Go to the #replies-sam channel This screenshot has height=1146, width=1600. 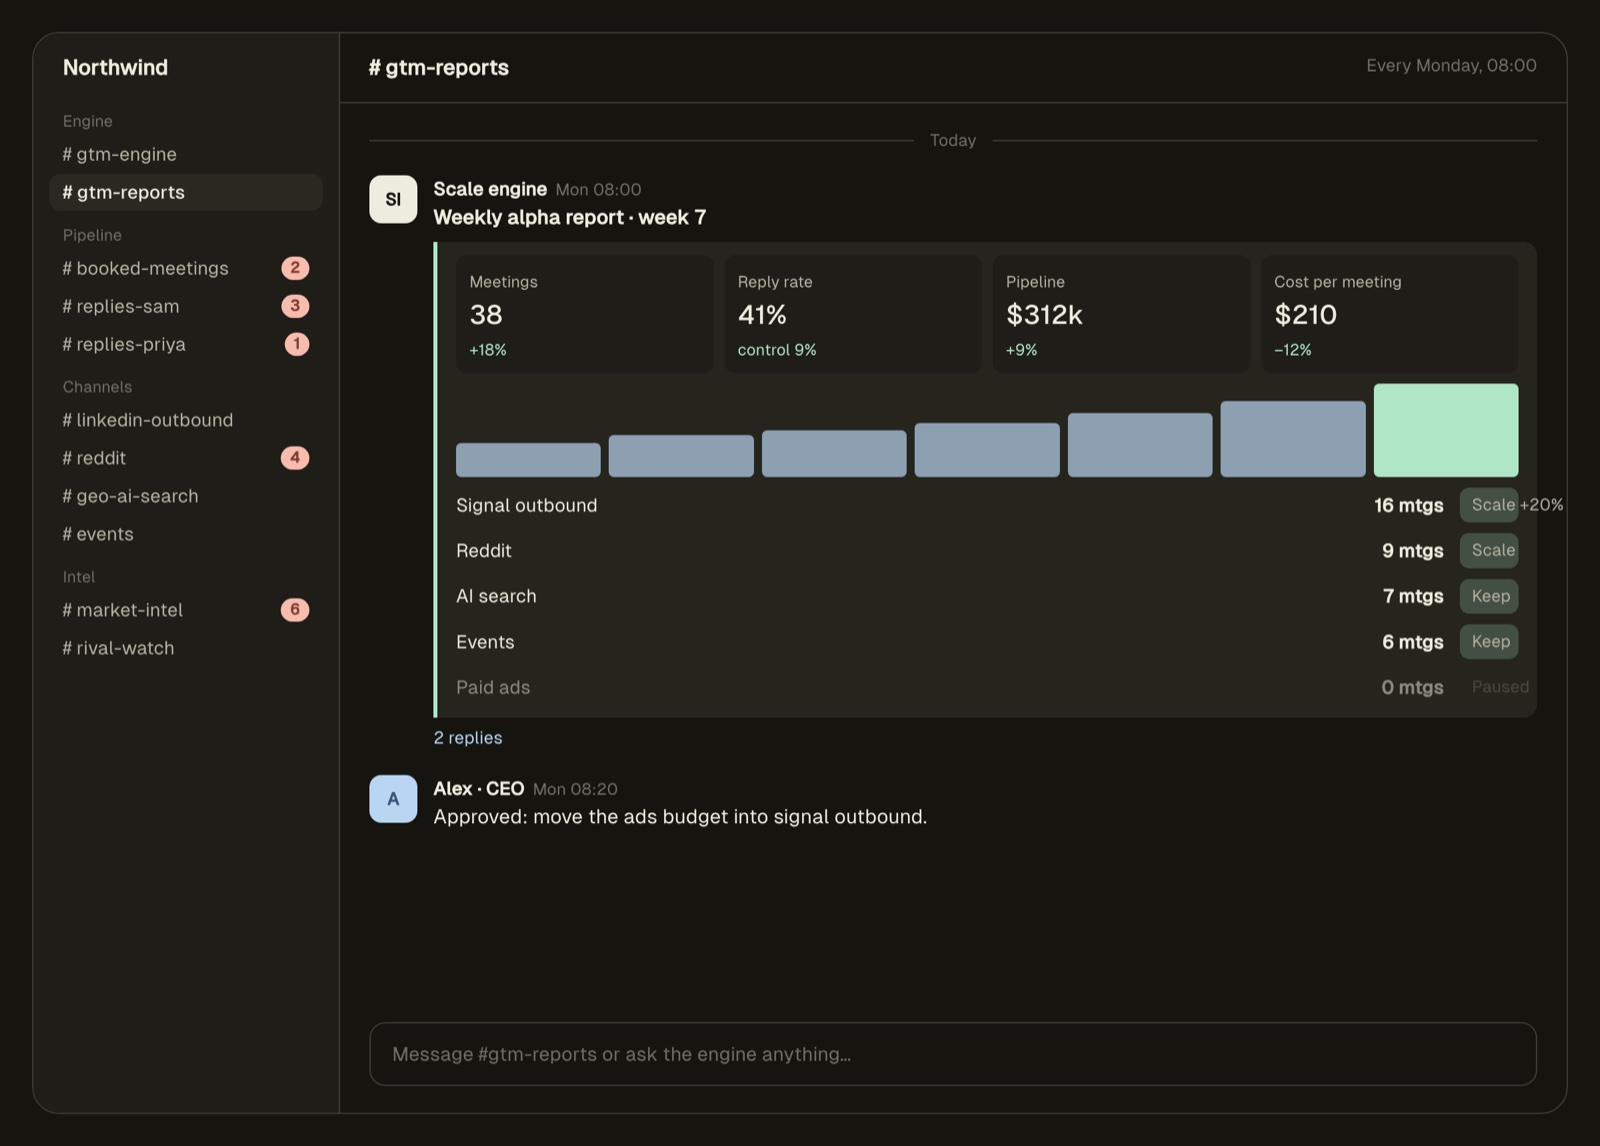click(x=186, y=306)
